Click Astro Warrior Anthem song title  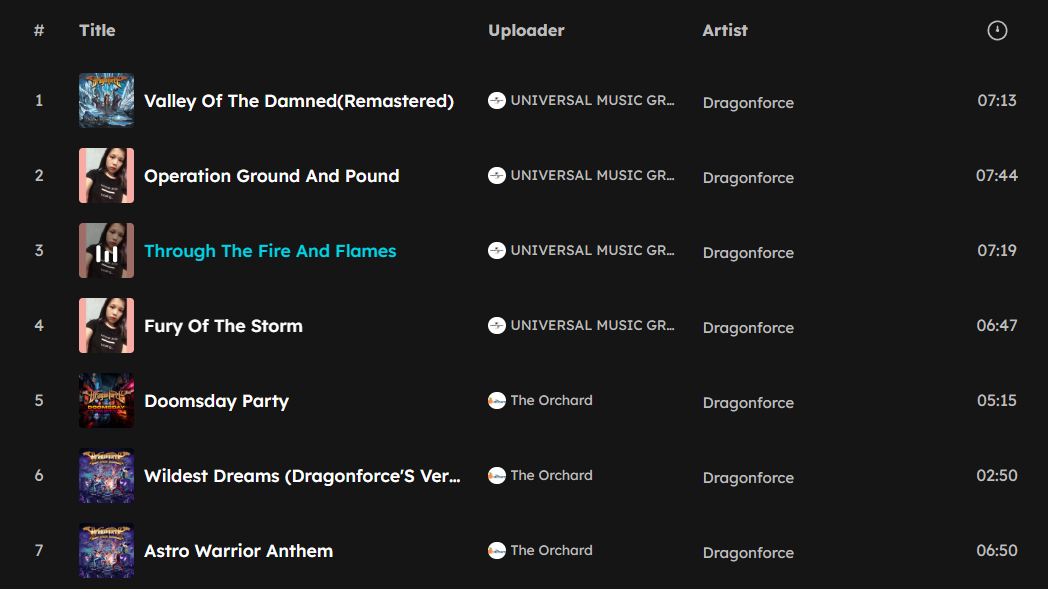238,551
